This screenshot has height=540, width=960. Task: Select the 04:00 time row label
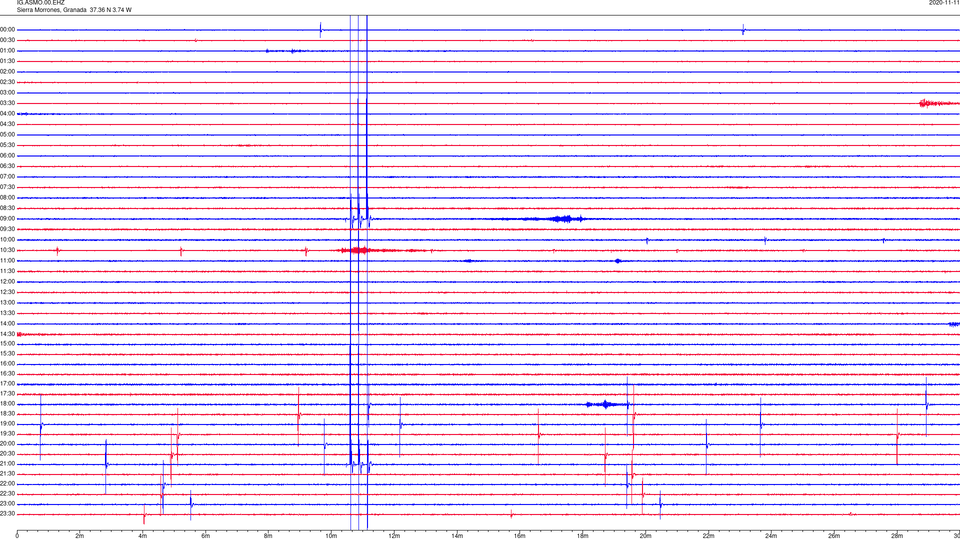(x=8, y=113)
